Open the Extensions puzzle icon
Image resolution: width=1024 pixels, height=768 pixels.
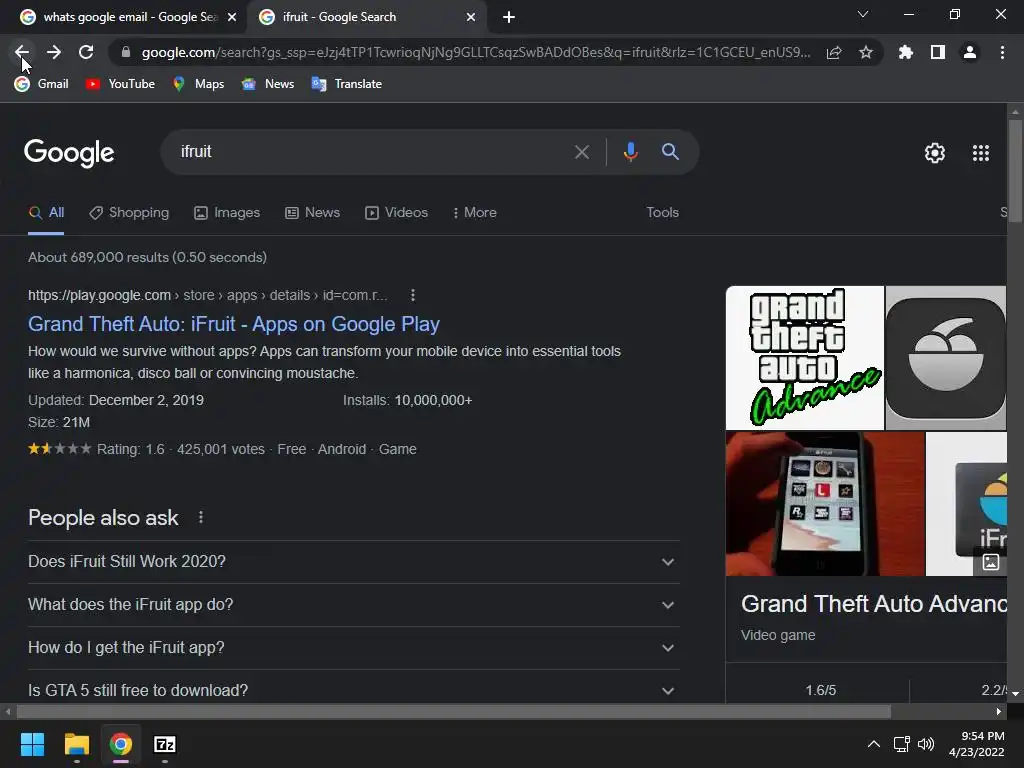[x=905, y=52]
